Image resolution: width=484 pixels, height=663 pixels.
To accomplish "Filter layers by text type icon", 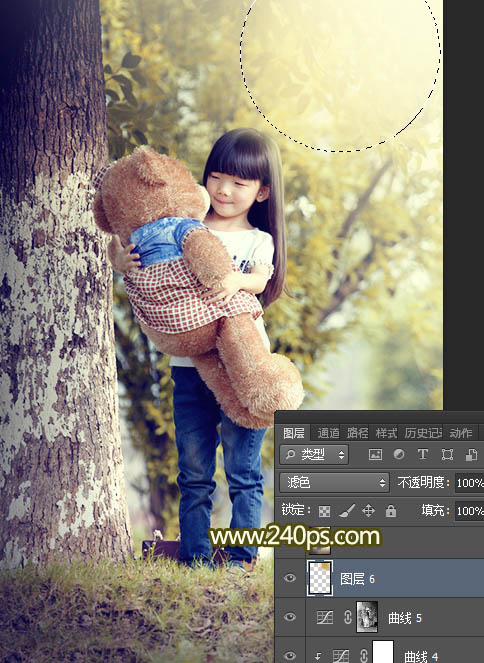I will [422, 455].
